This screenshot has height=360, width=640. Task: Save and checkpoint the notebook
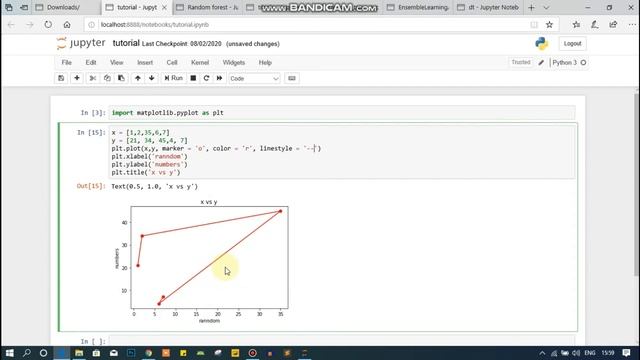tap(61, 78)
